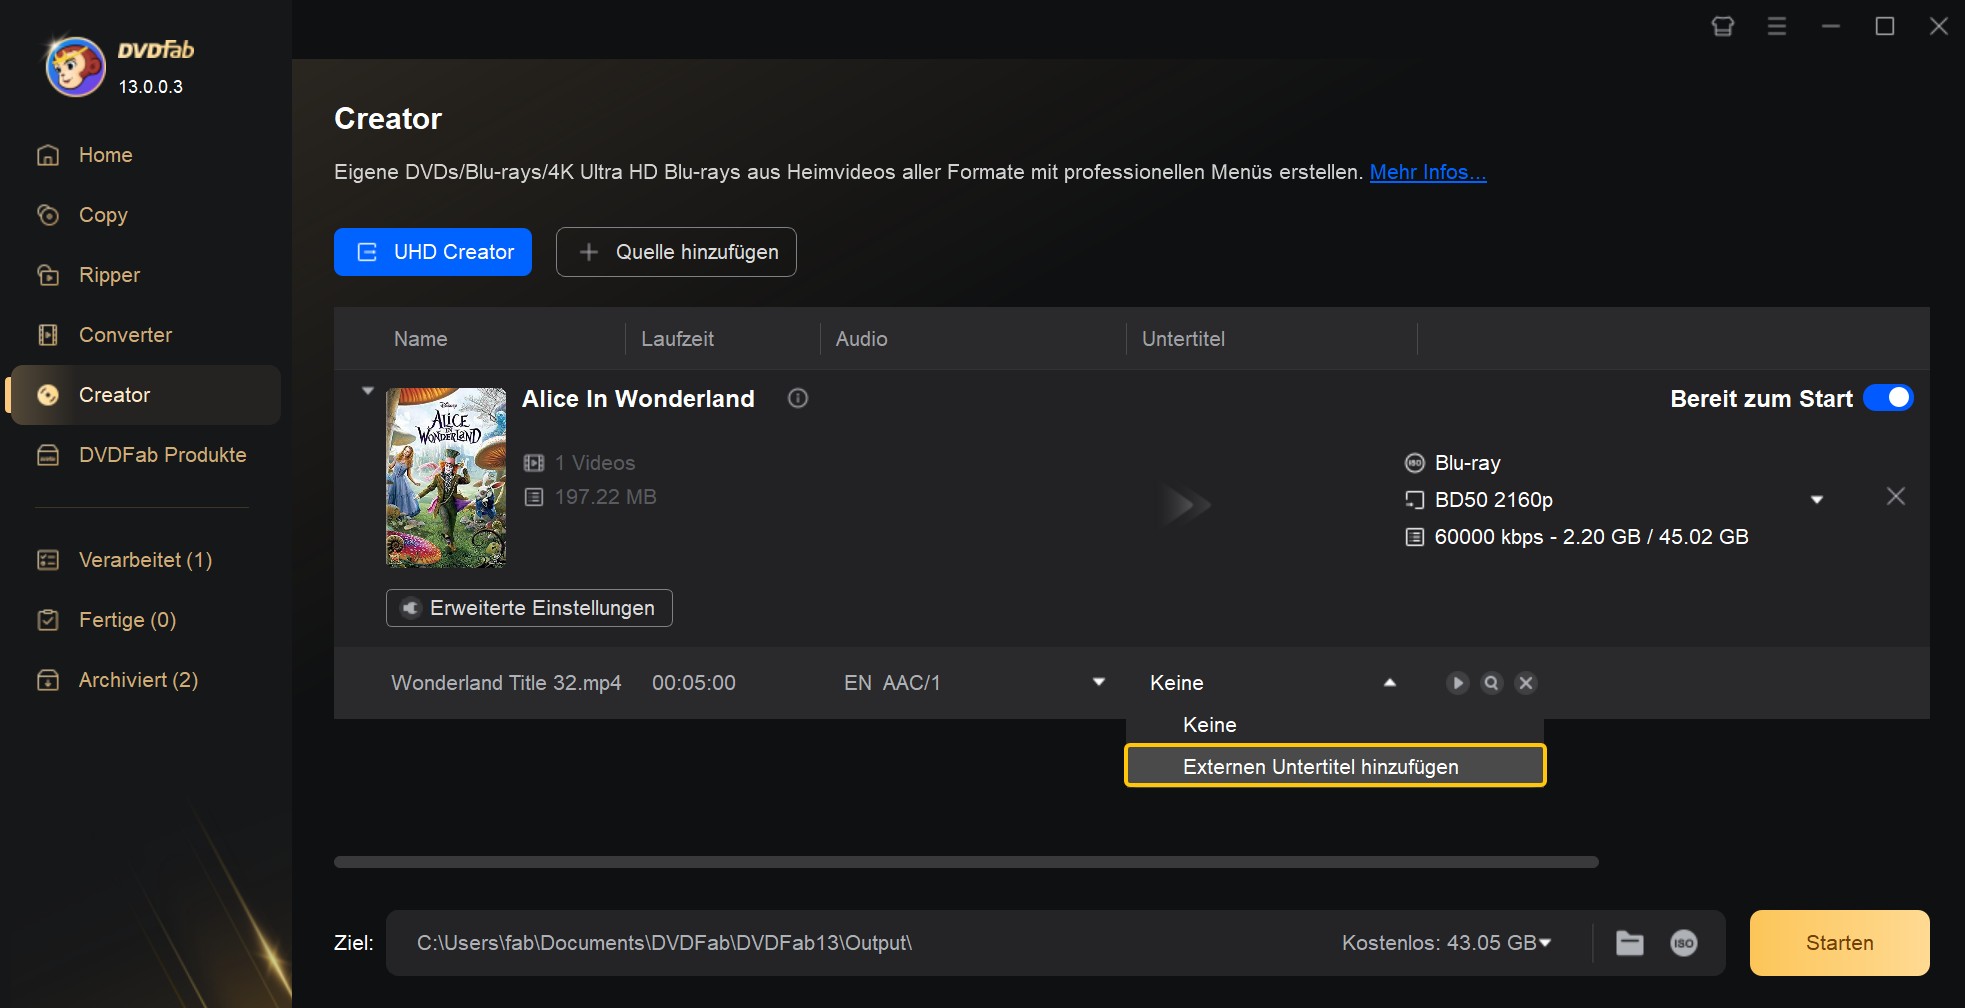Select Externen Untertitel hinzufügen
The image size is (1965, 1008).
pos(1335,766)
